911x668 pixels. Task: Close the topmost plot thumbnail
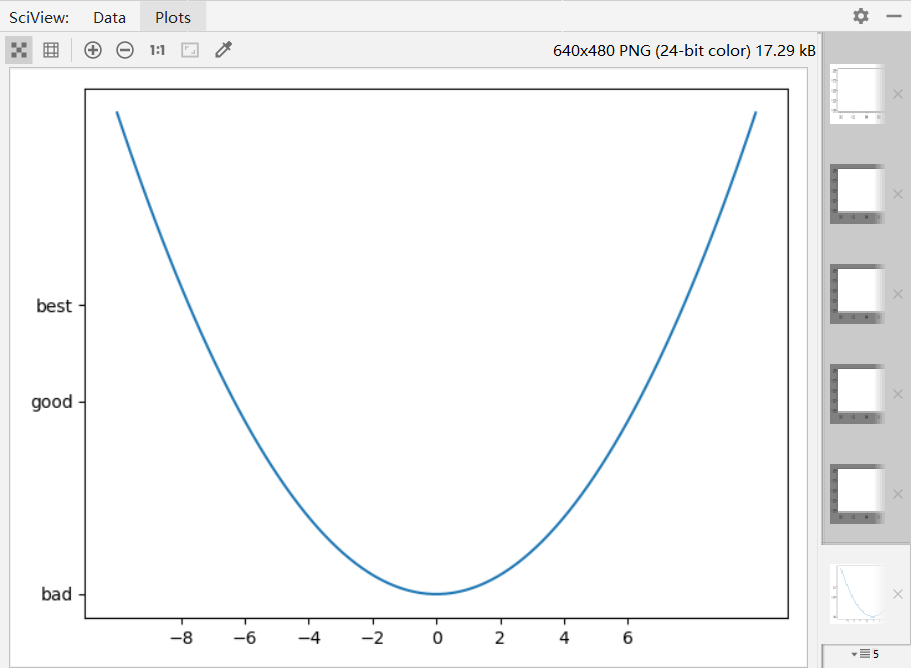[x=897, y=93]
